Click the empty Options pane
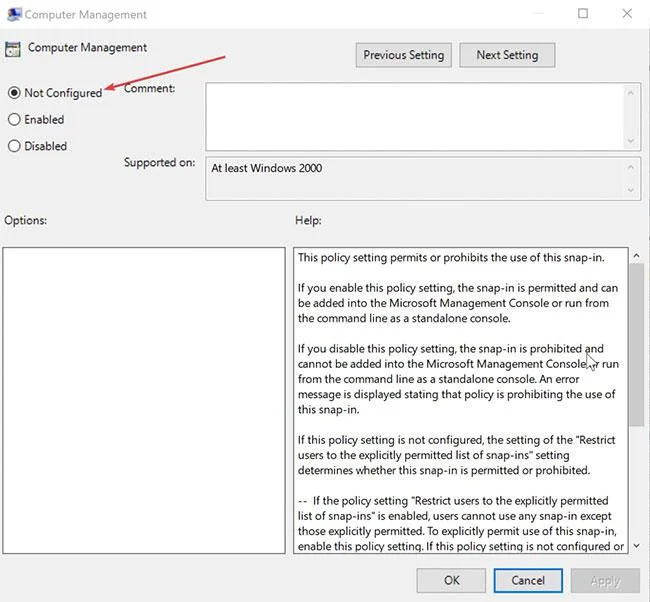 (144, 400)
